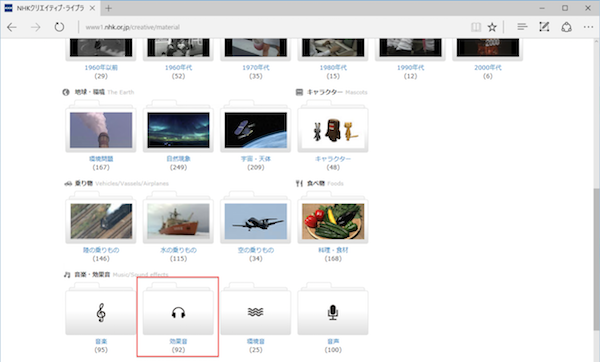Open reading view book icon
600x362 pixels.
tap(476, 27)
